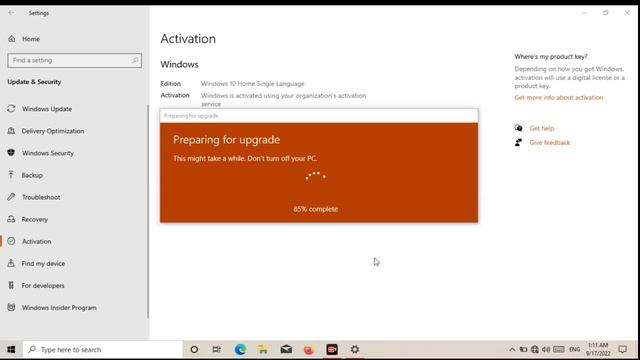This screenshot has width=640, height=360.
Task: Select Windows Security in sidebar
Action: pyautogui.click(x=48, y=153)
